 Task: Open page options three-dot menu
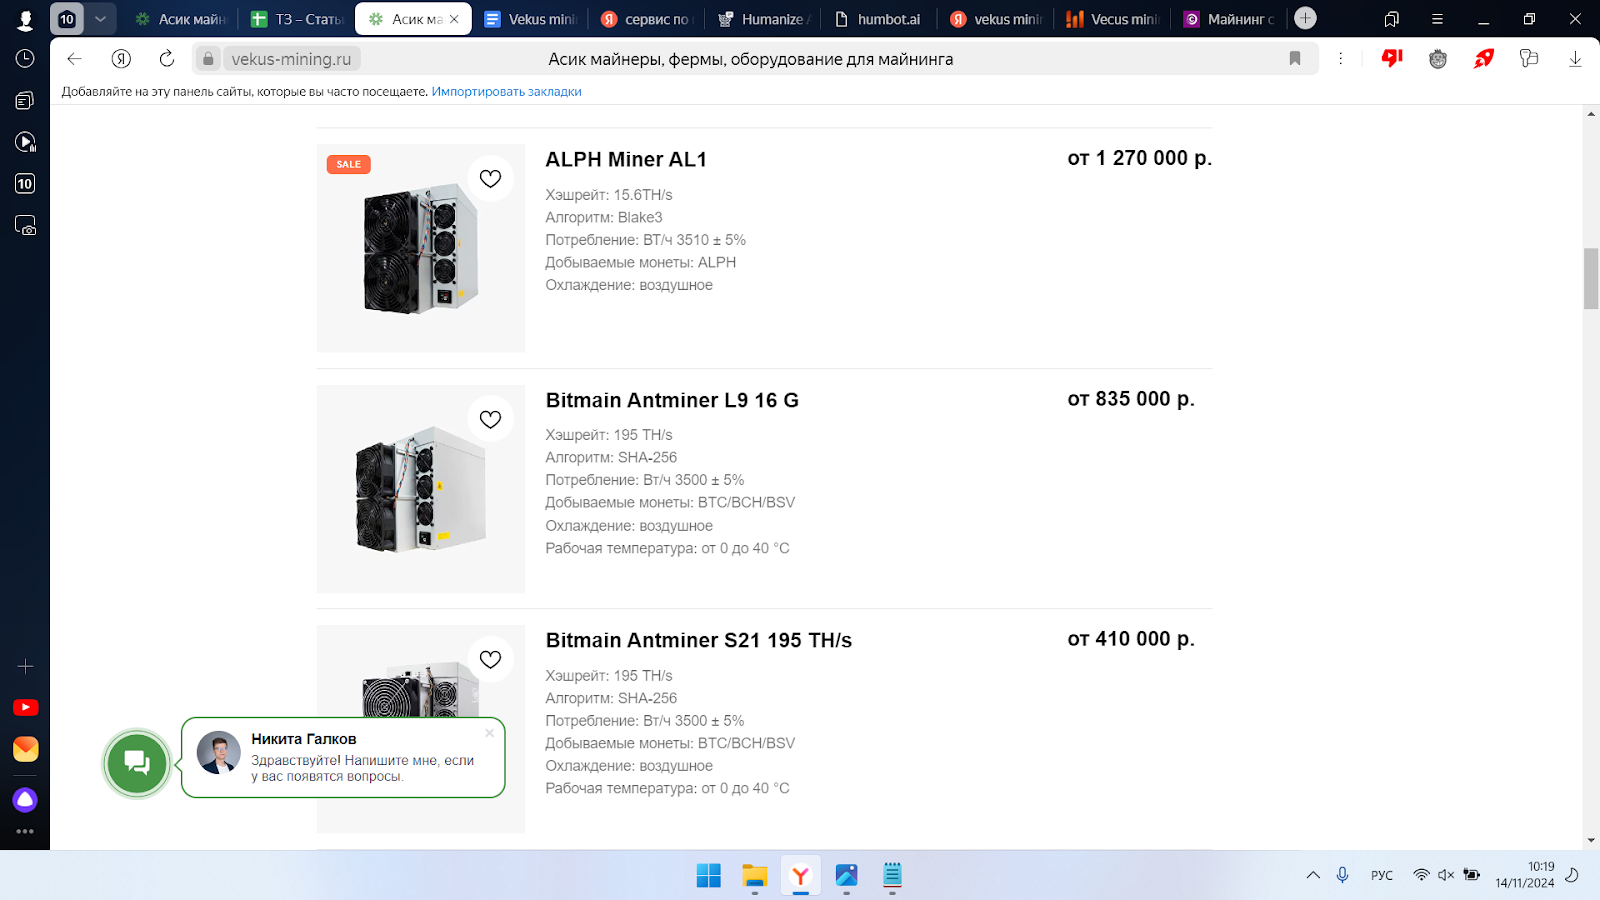[1341, 59]
